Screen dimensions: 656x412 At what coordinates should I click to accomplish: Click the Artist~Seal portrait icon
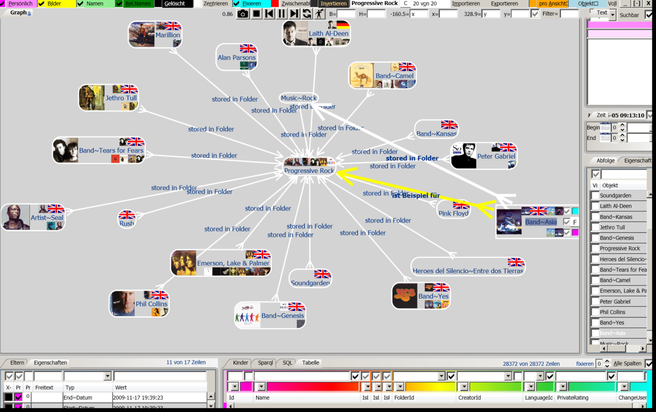(x=16, y=217)
